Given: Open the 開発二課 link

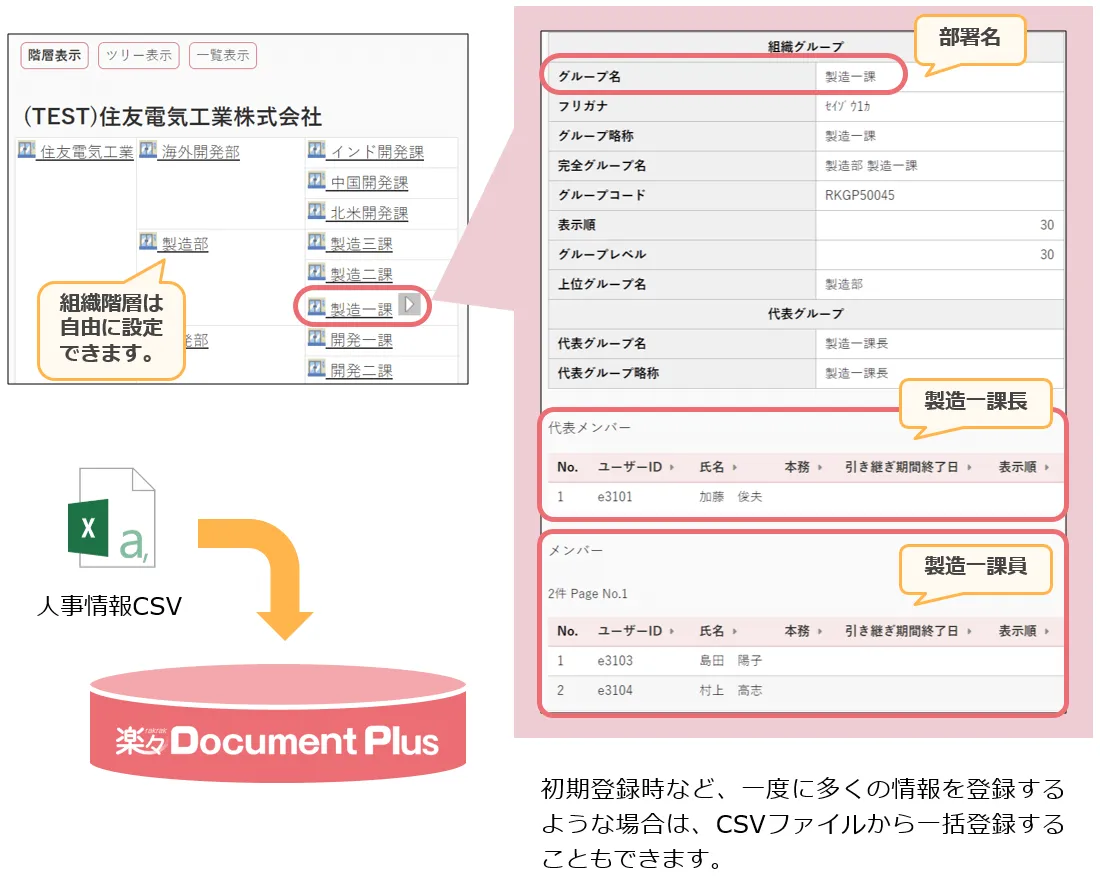Looking at the screenshot, I should point(361,370).
